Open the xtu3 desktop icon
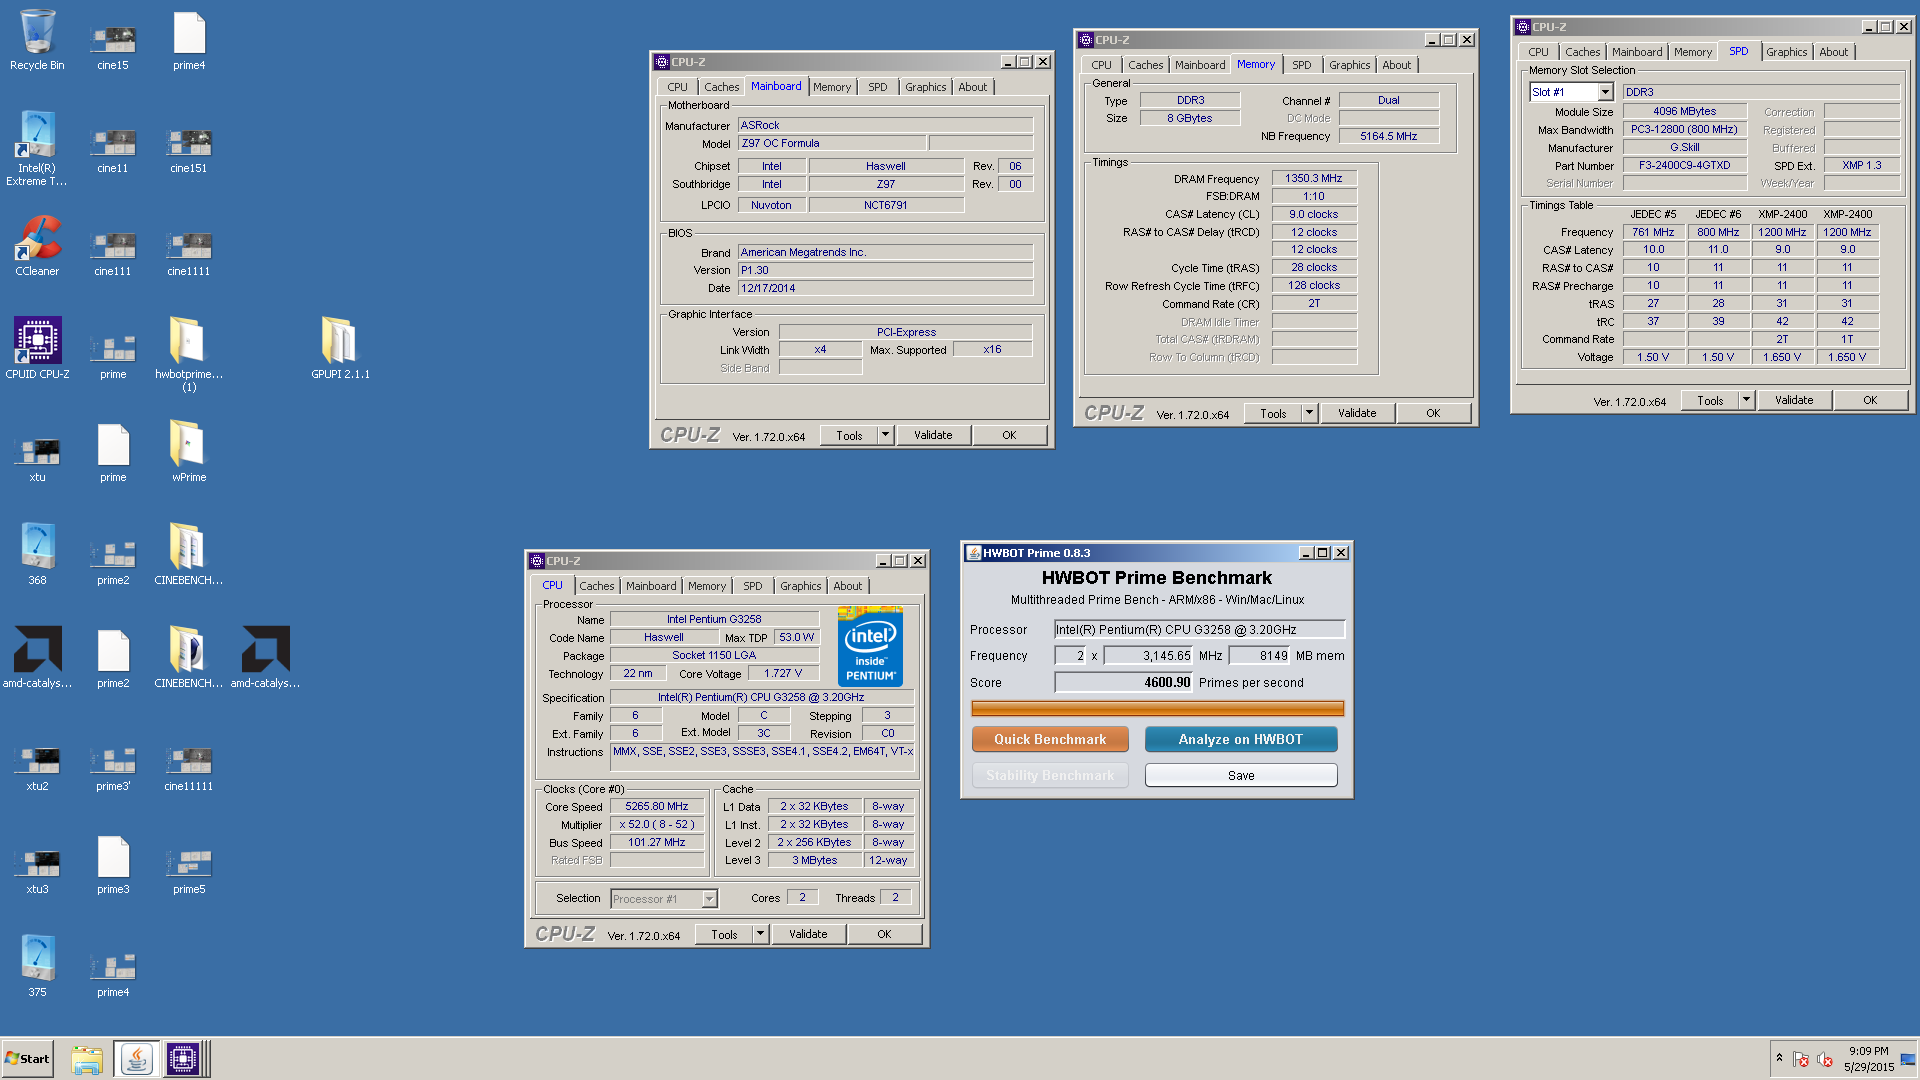1920x1080 pixels. [37, 871]
